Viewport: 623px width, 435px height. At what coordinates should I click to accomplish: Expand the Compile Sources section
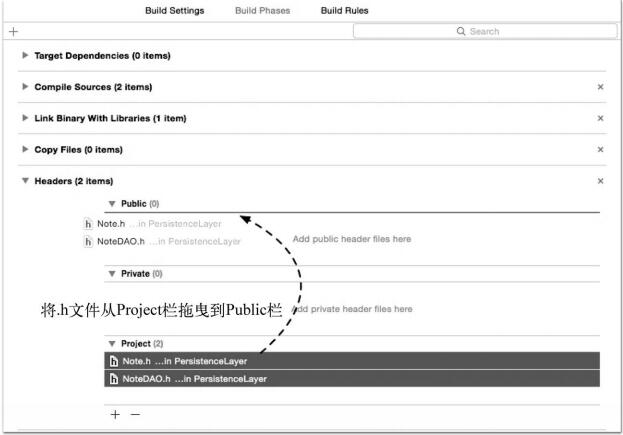click(25, 87)
